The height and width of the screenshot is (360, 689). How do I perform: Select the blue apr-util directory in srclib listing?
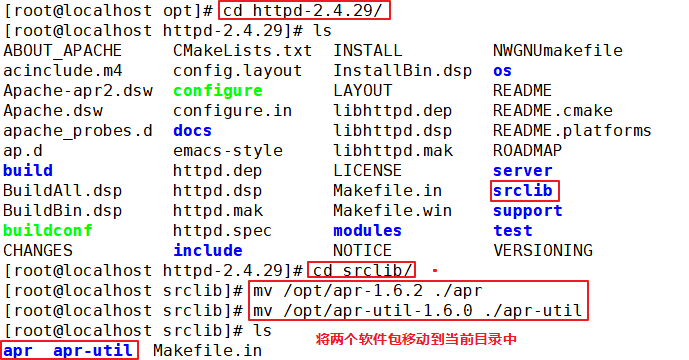point(93,351)
